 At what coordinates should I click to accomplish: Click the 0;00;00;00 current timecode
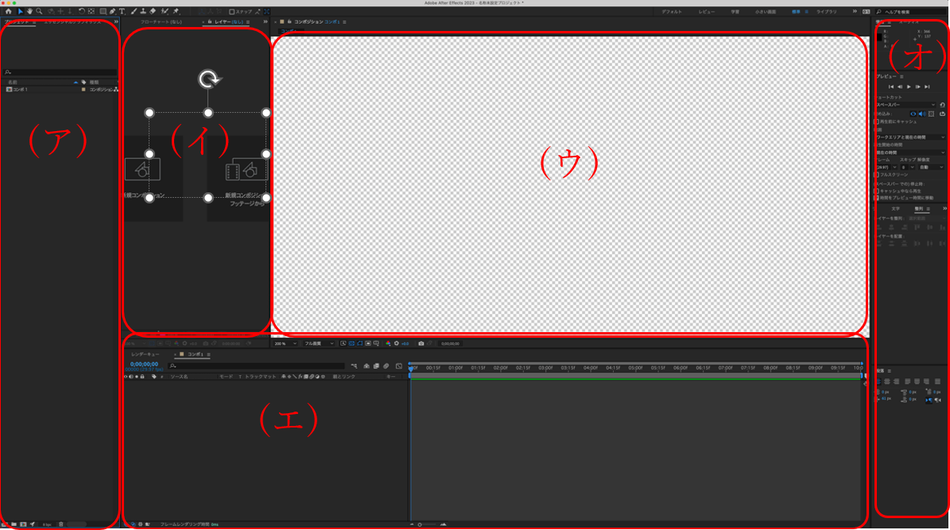144,364
